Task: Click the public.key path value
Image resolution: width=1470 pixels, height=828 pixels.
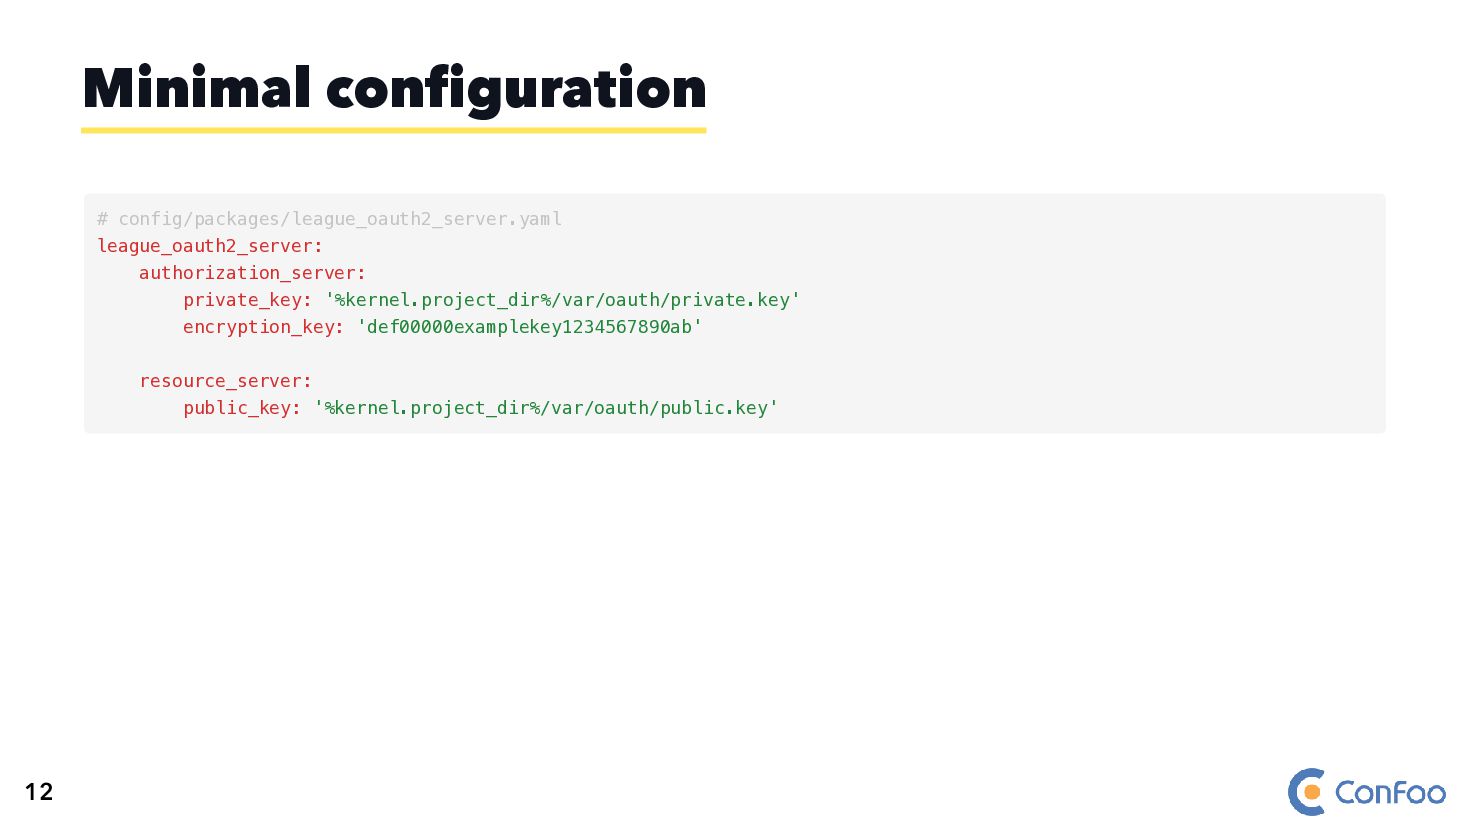Action: 547,408
